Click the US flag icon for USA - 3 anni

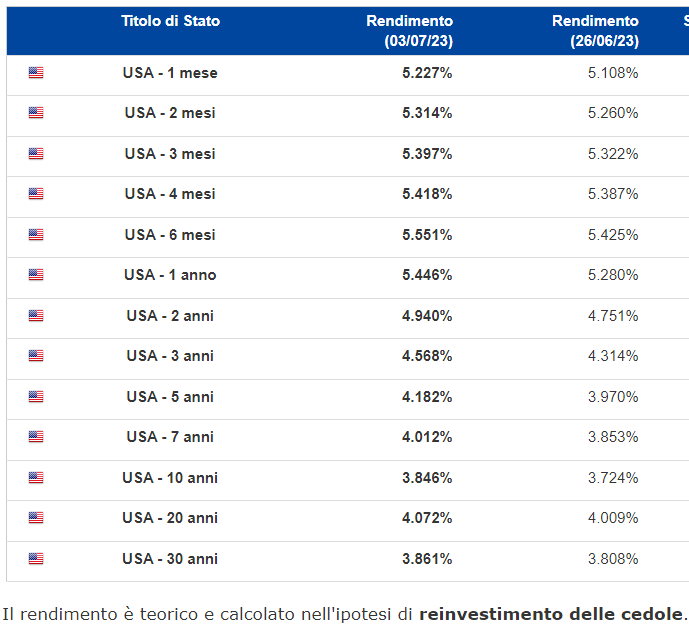coord(36,356)
